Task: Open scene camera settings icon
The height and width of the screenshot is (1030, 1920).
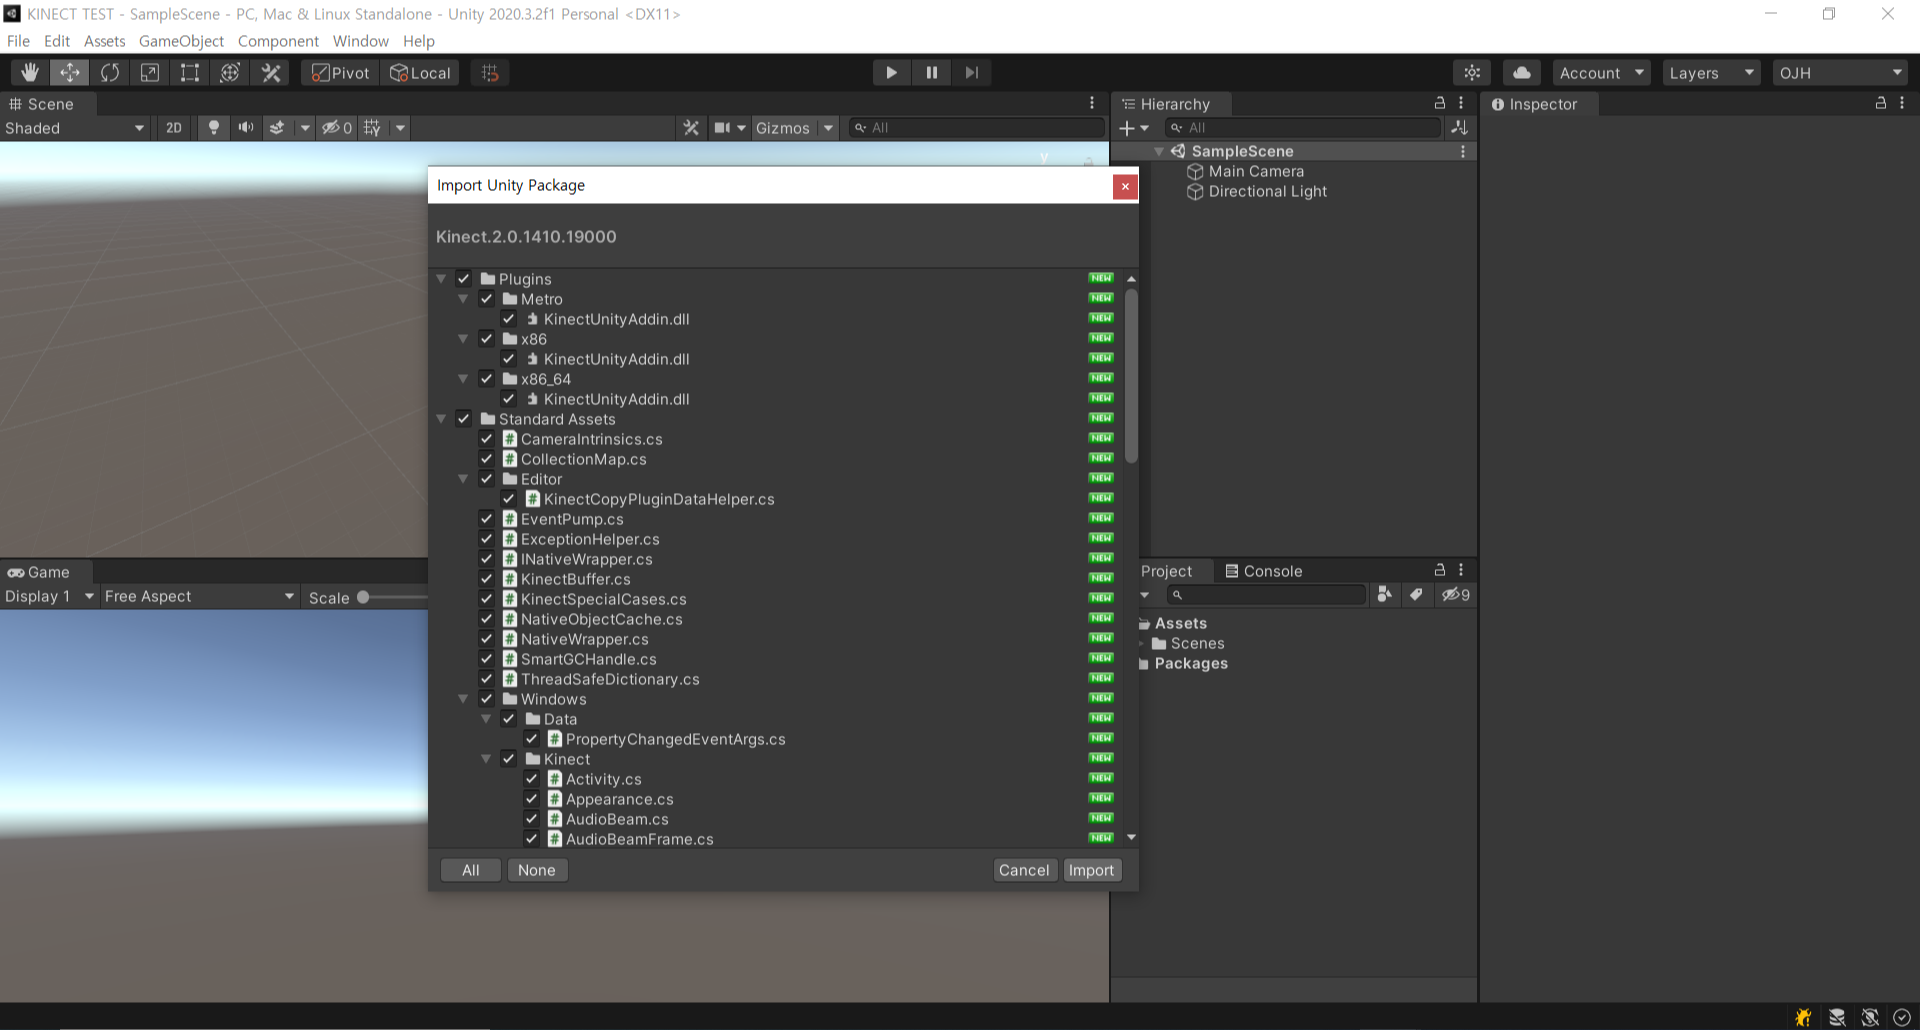Action: [x=723, y=127]
